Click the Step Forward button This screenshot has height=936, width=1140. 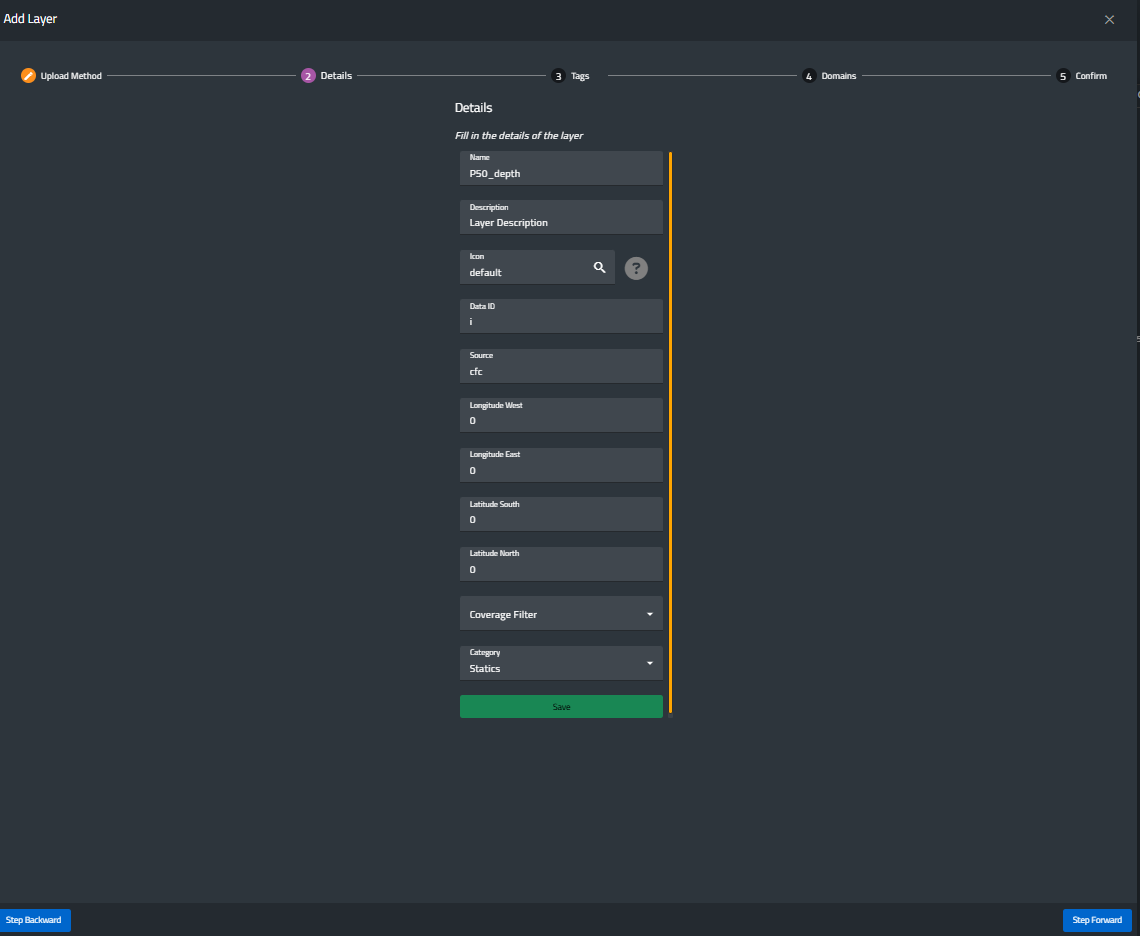1097,920
